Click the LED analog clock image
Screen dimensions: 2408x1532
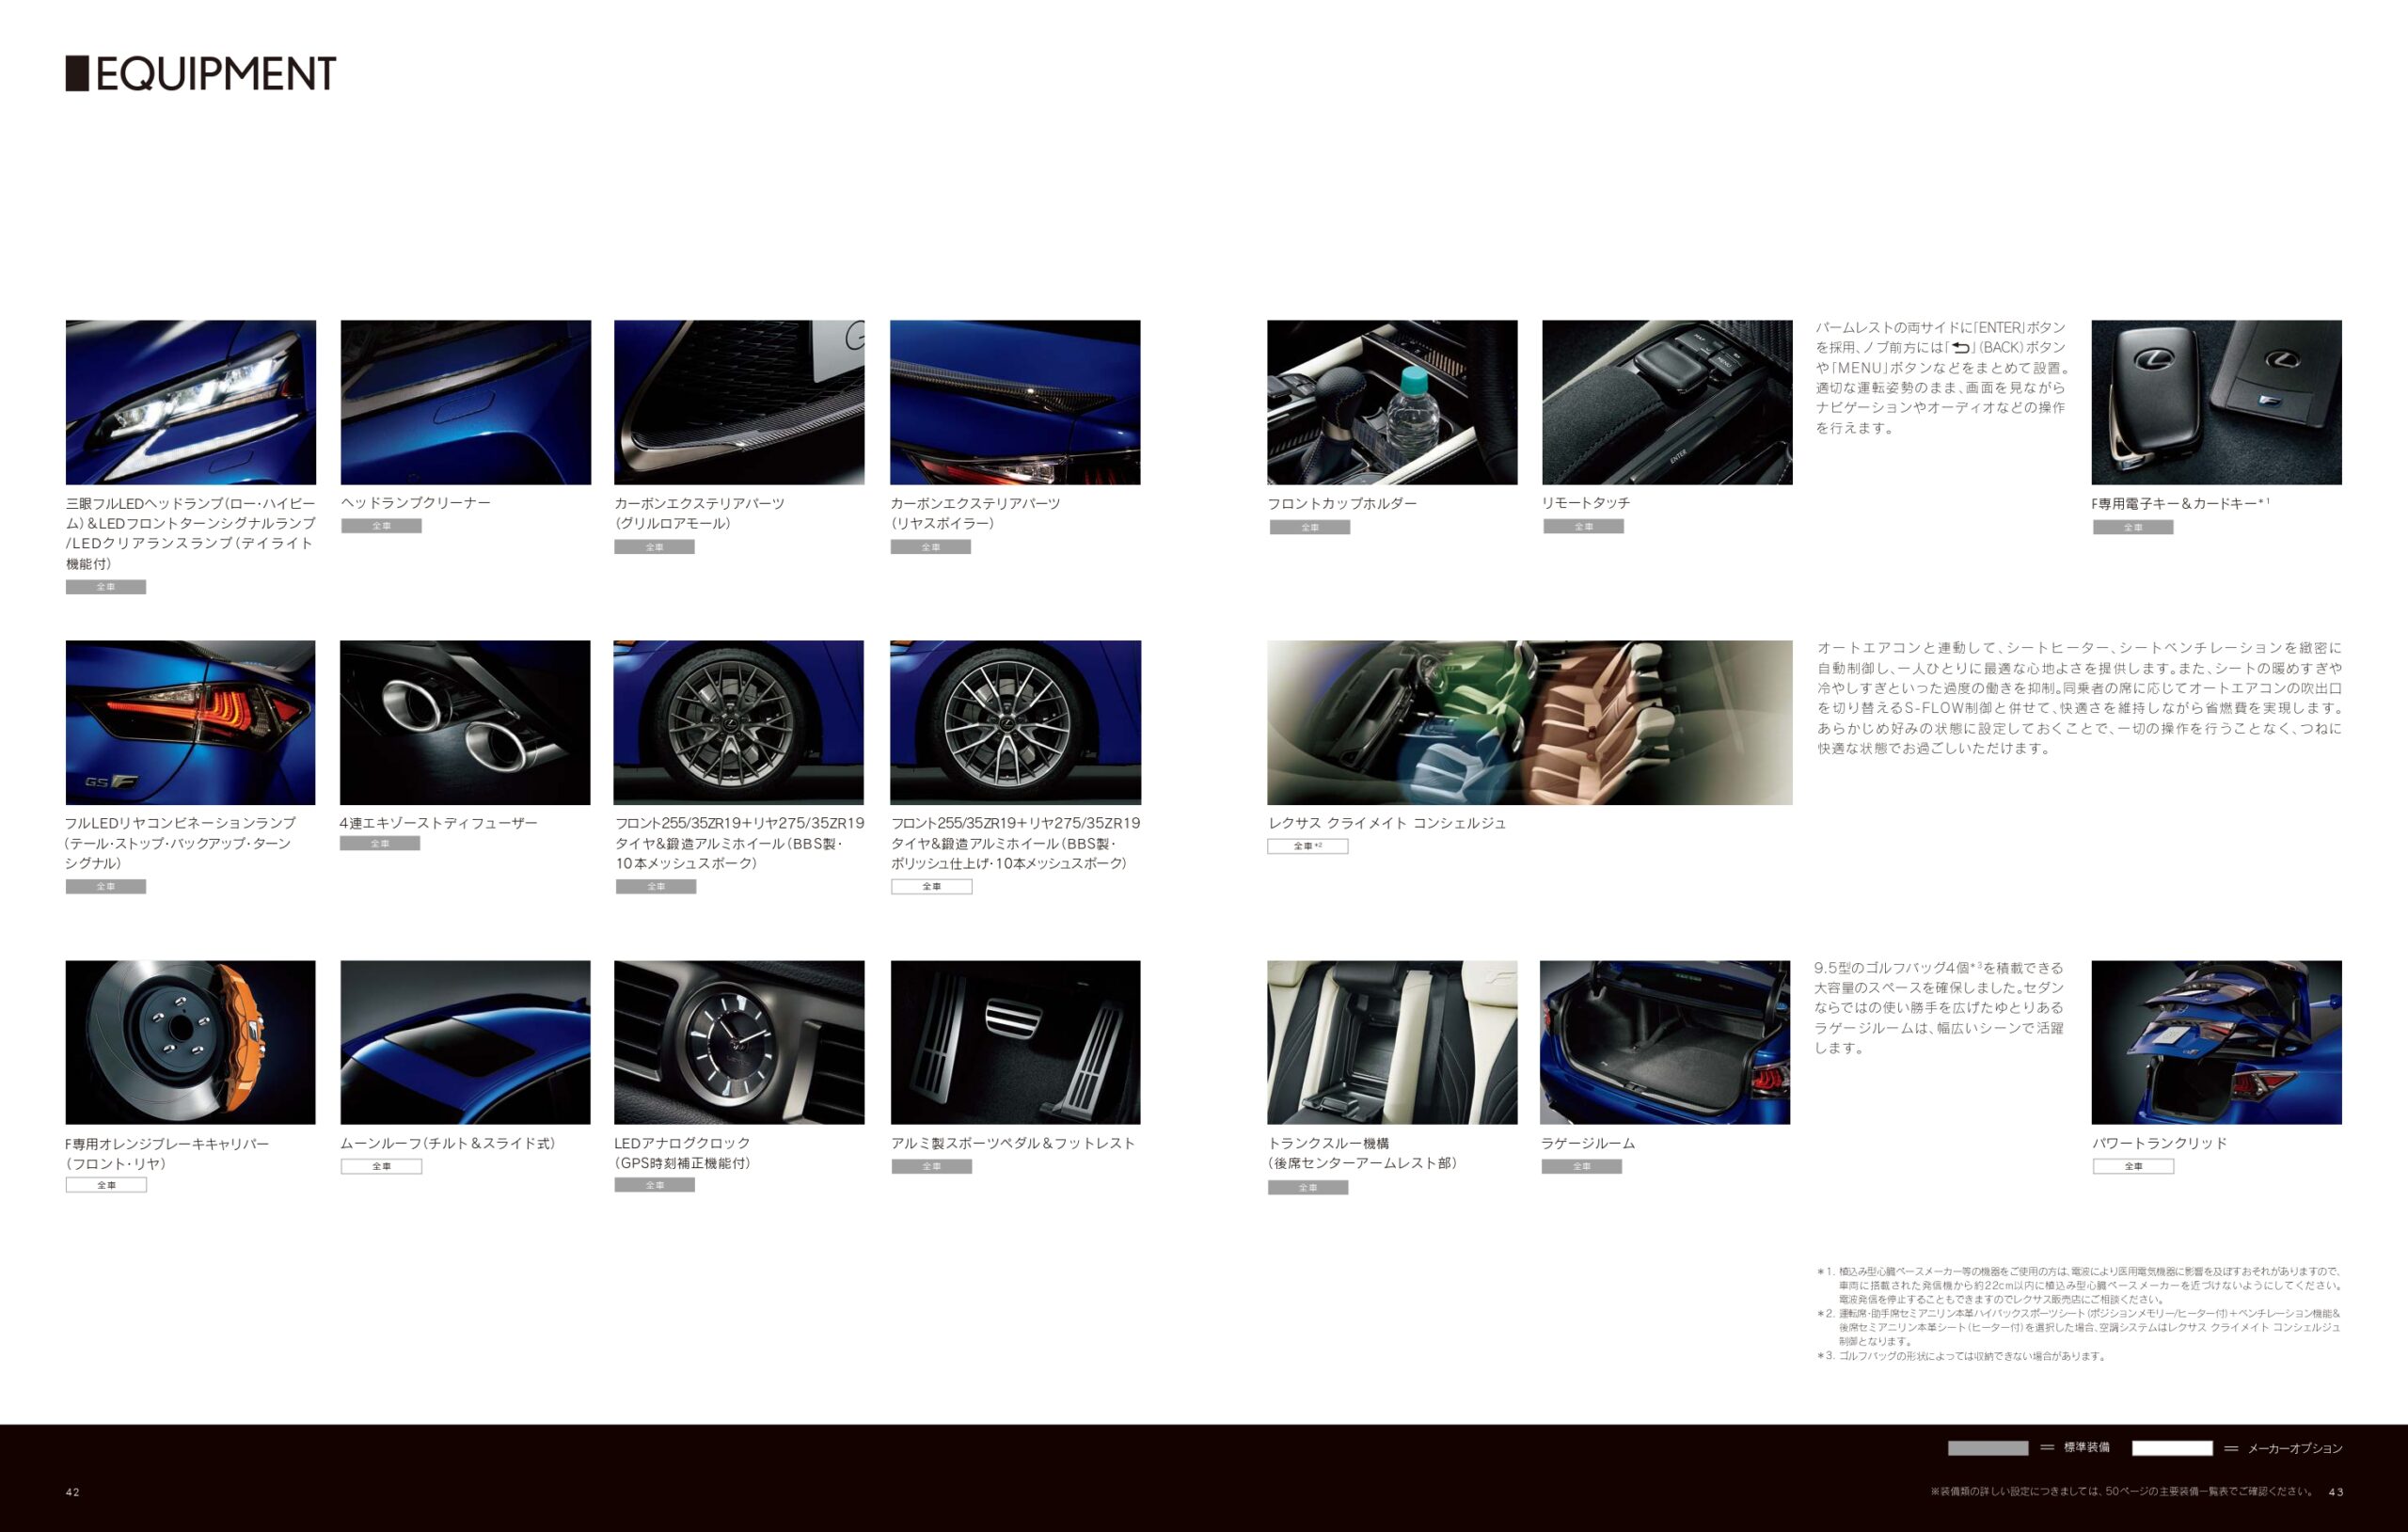coord(739,1042)
